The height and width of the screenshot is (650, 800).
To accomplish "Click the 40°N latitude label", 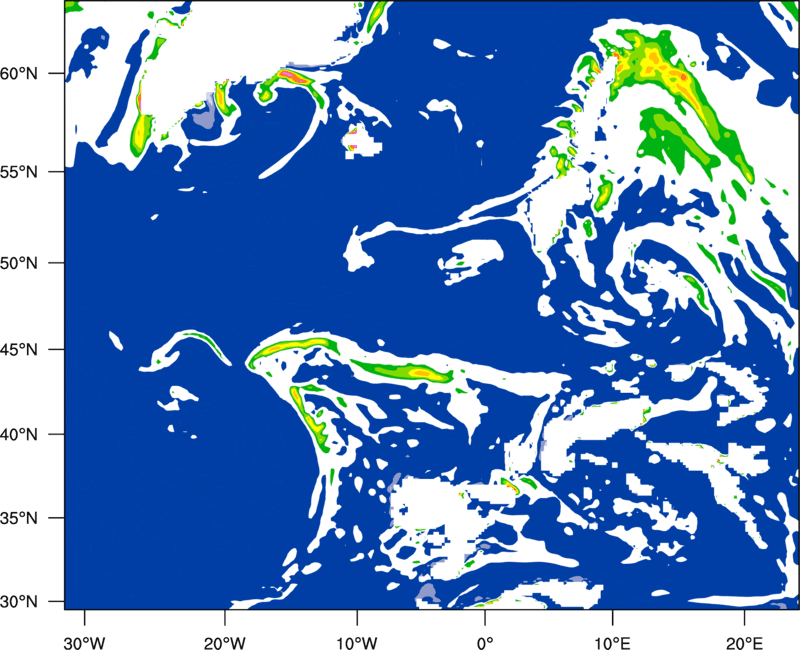I will [x=19, y=435].
